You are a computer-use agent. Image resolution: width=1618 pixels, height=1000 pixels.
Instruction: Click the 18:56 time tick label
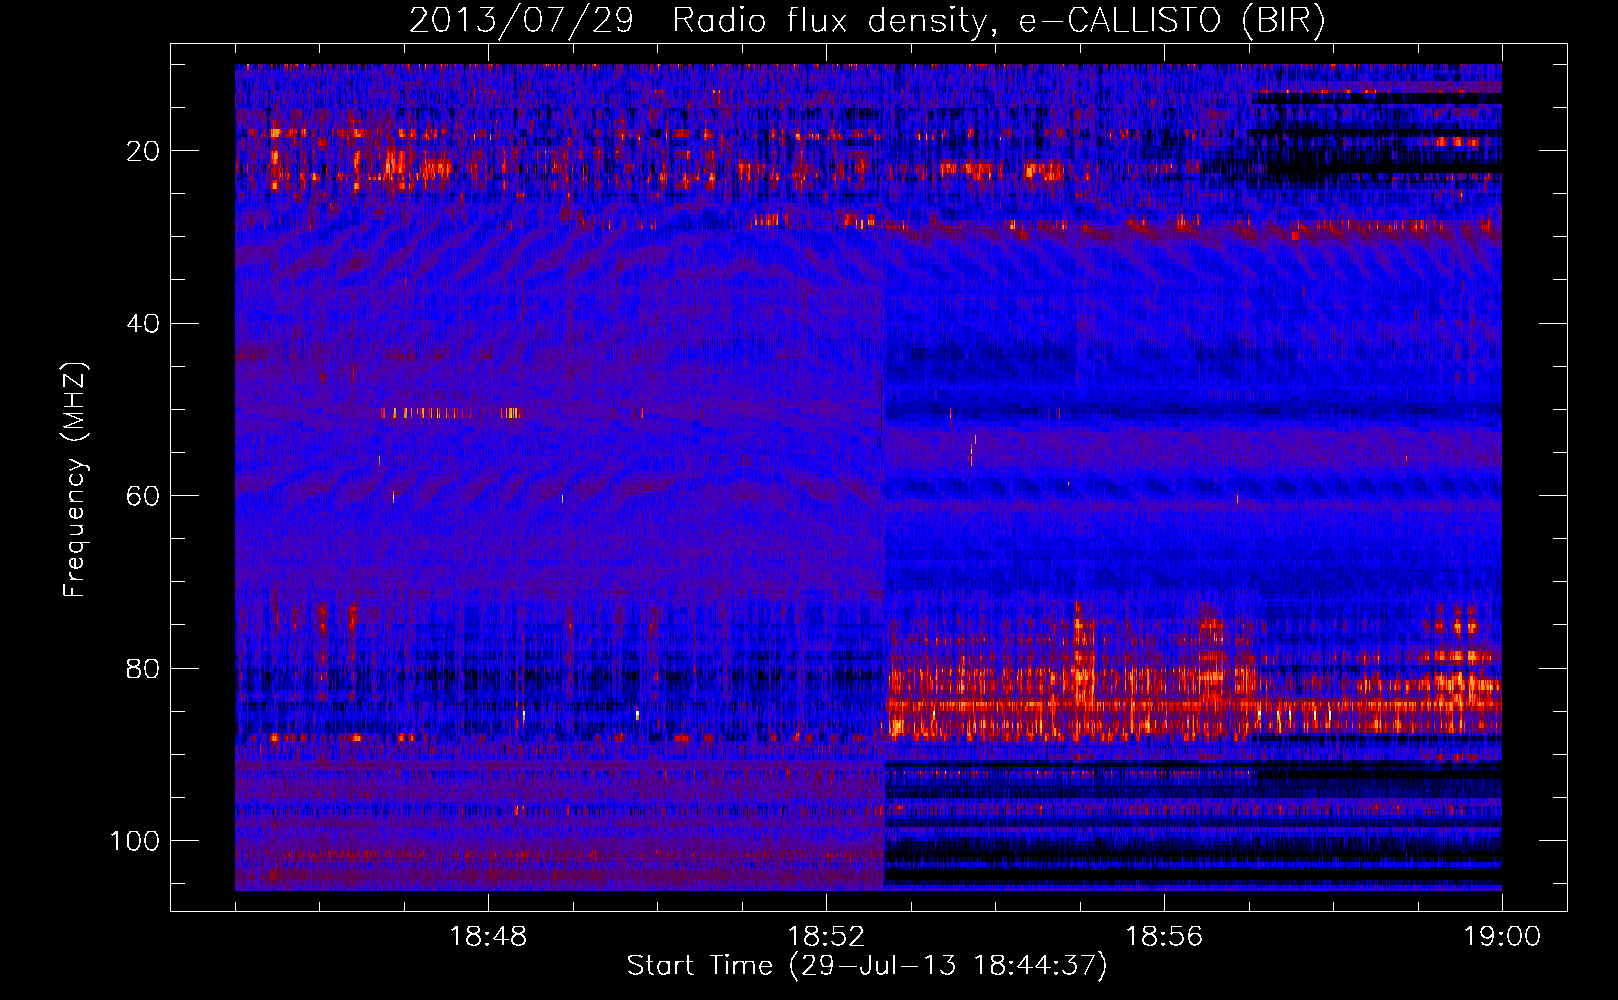(1164, 937)
